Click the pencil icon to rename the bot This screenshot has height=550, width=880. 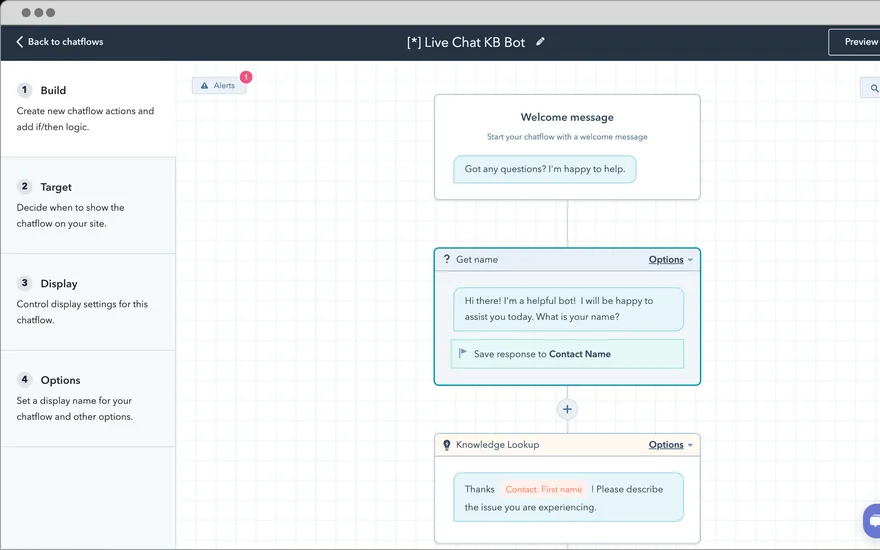coord(540,42)
